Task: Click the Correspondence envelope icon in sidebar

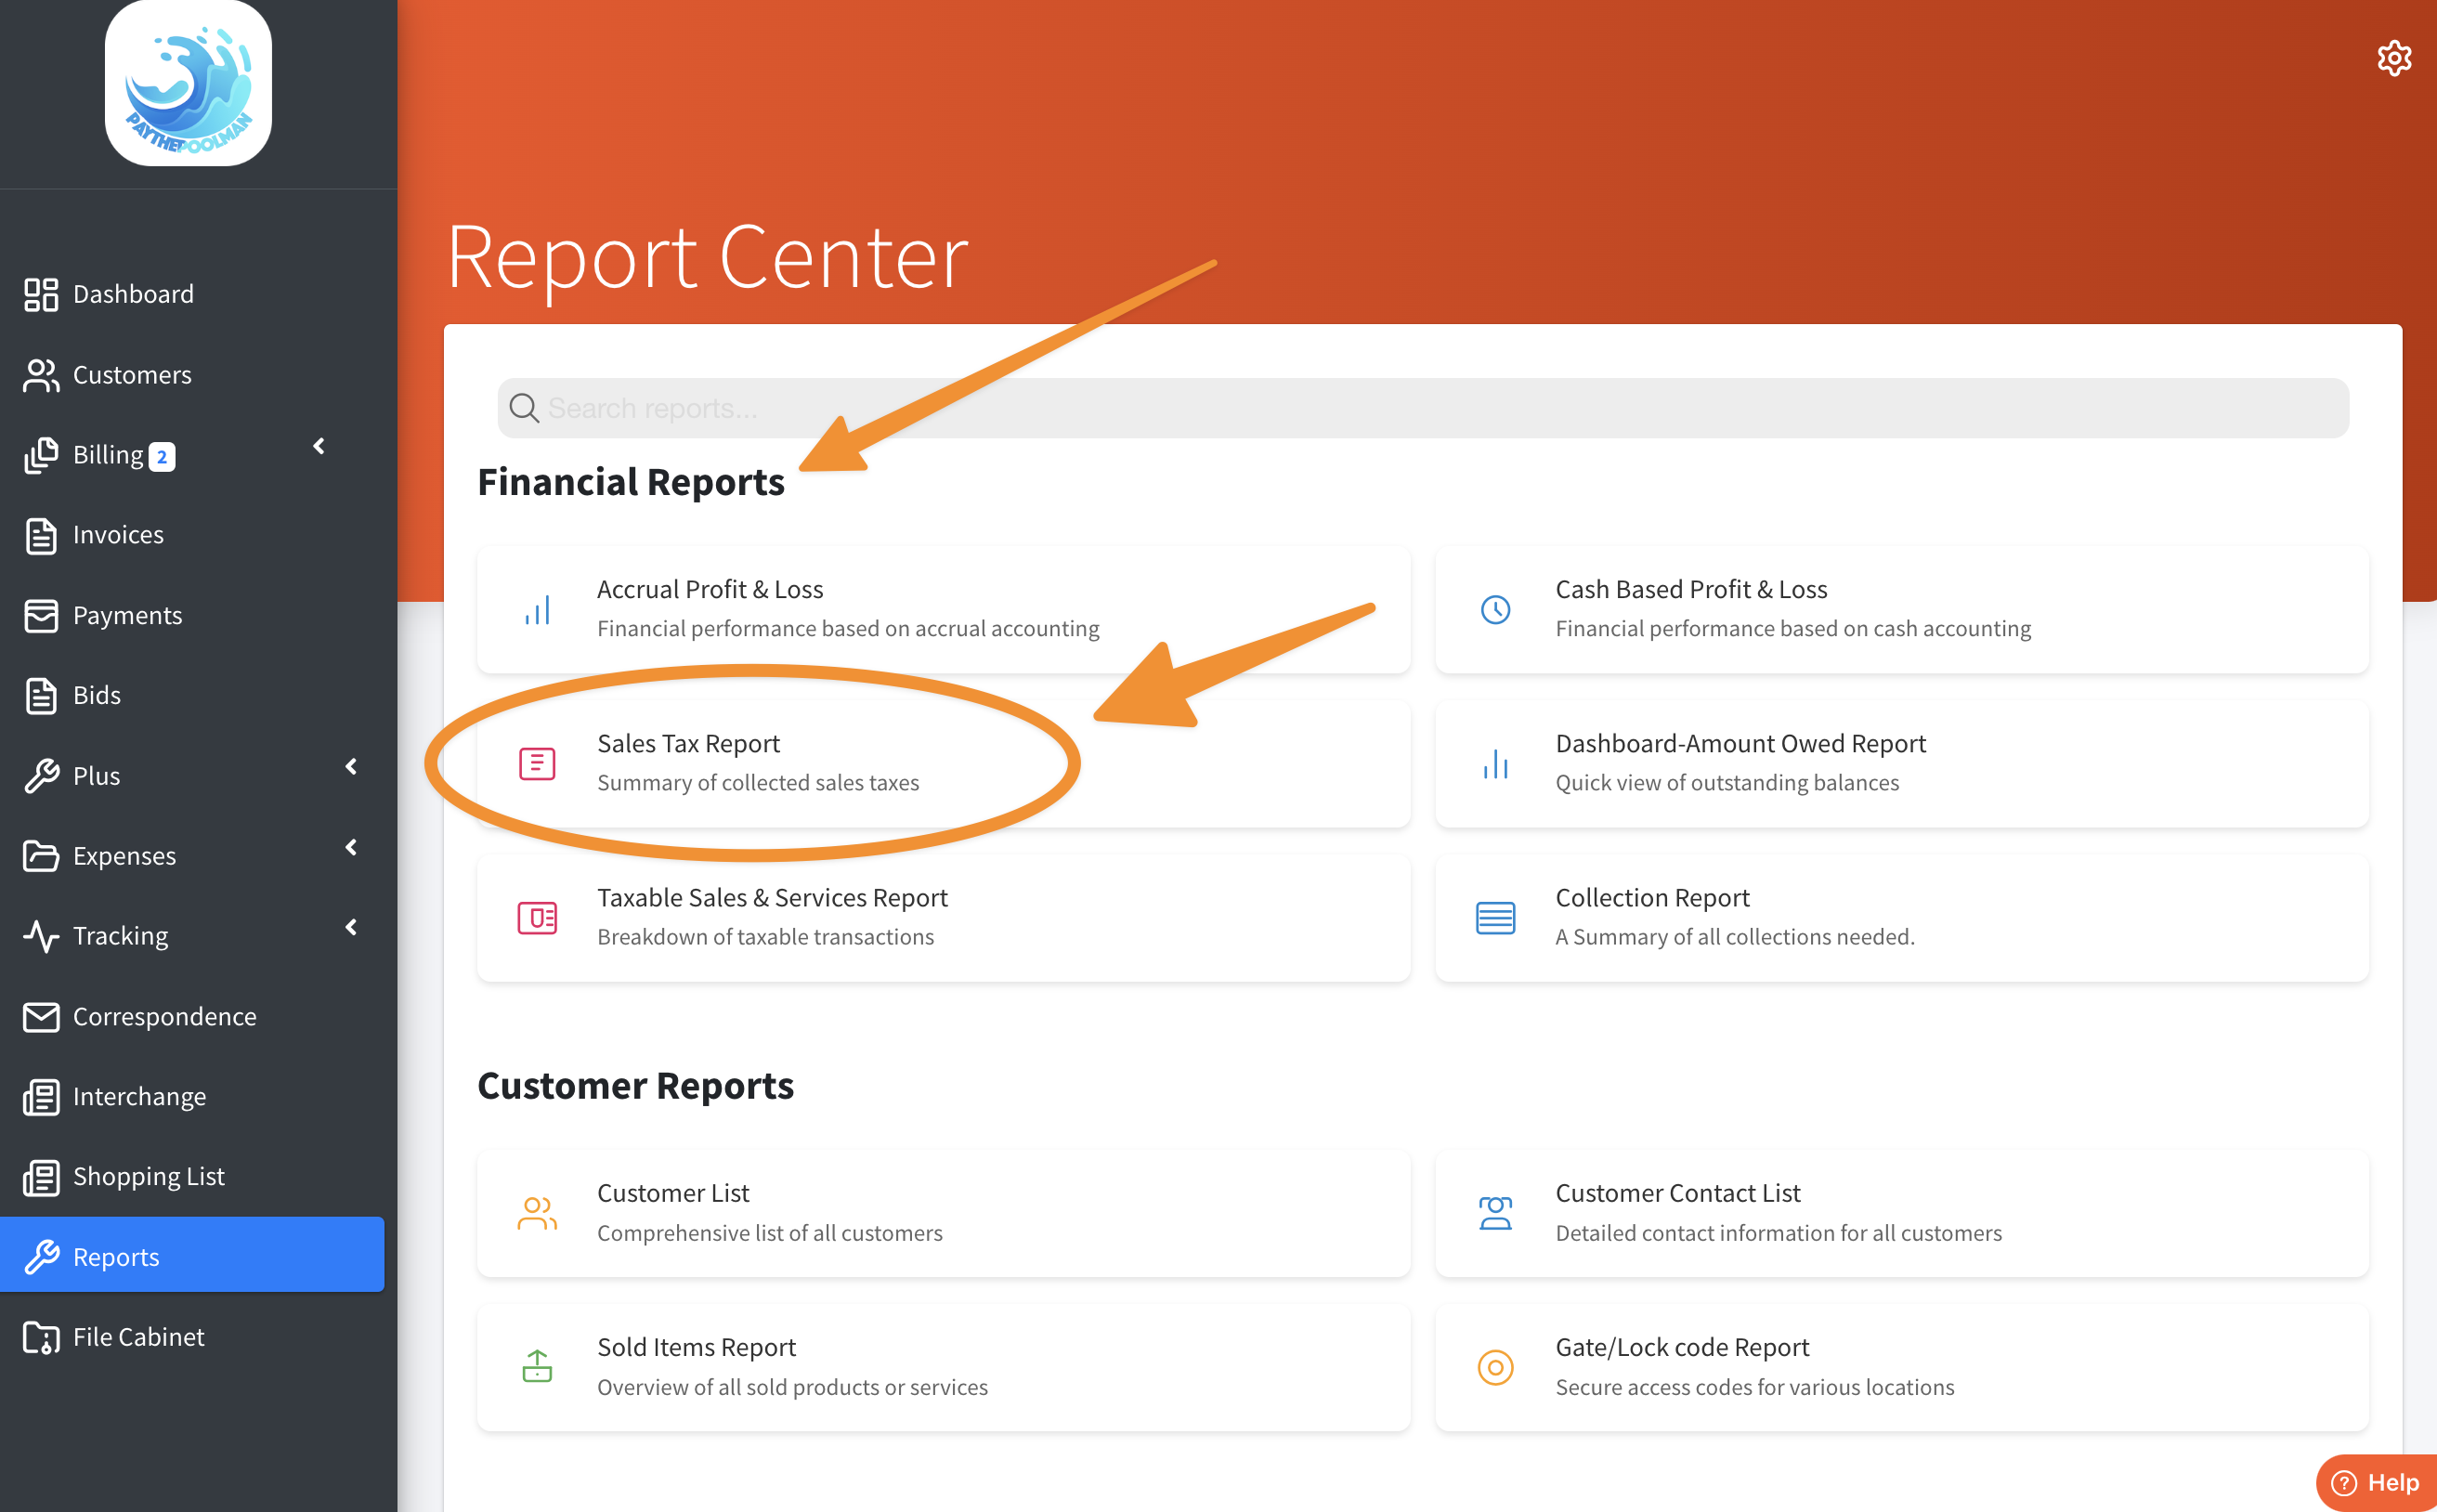Action: 41,1016
